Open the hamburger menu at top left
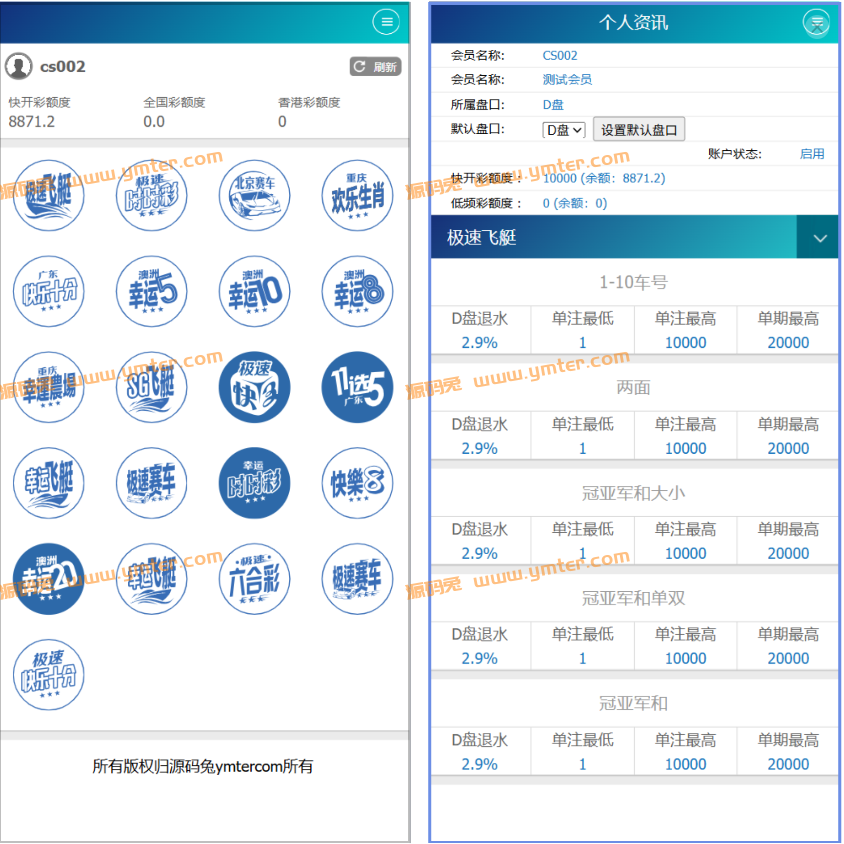This screenshot has height=844, width=844. pos(386,21)
